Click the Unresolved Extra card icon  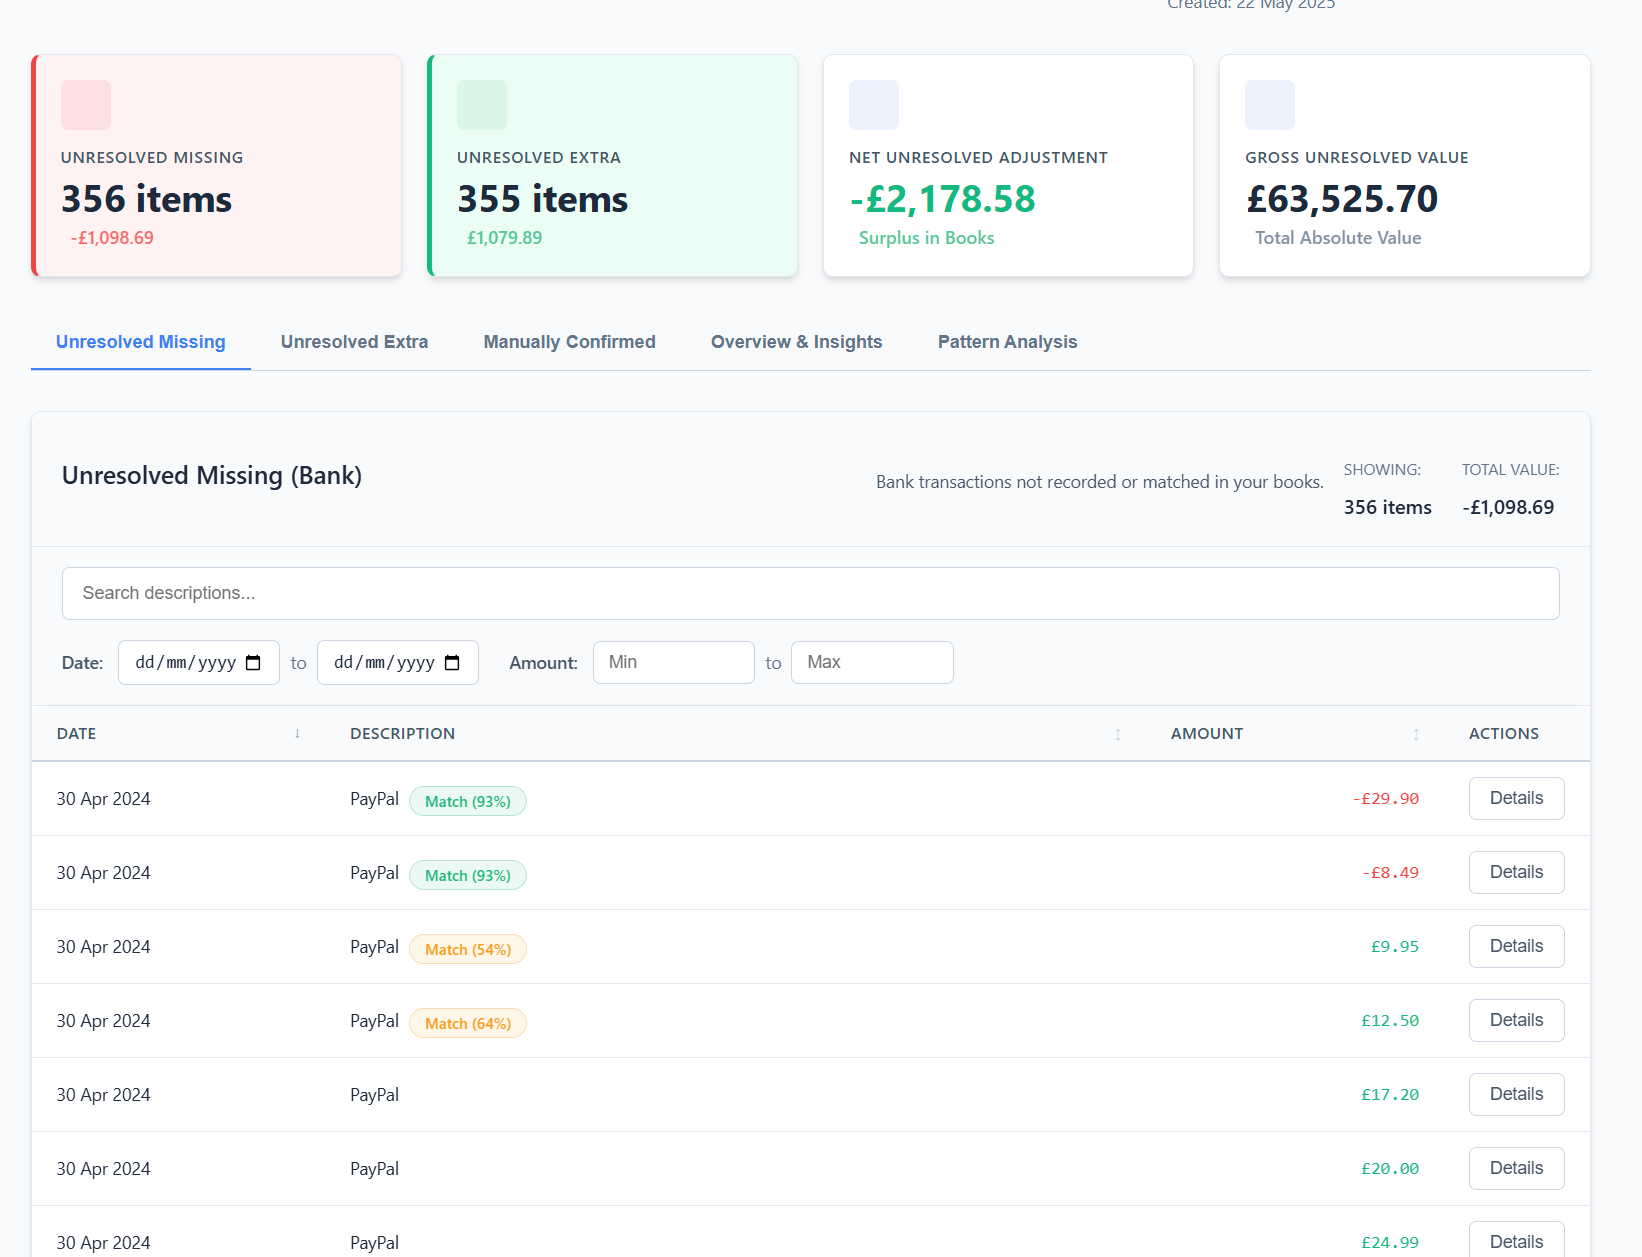(x=482, y=105)
